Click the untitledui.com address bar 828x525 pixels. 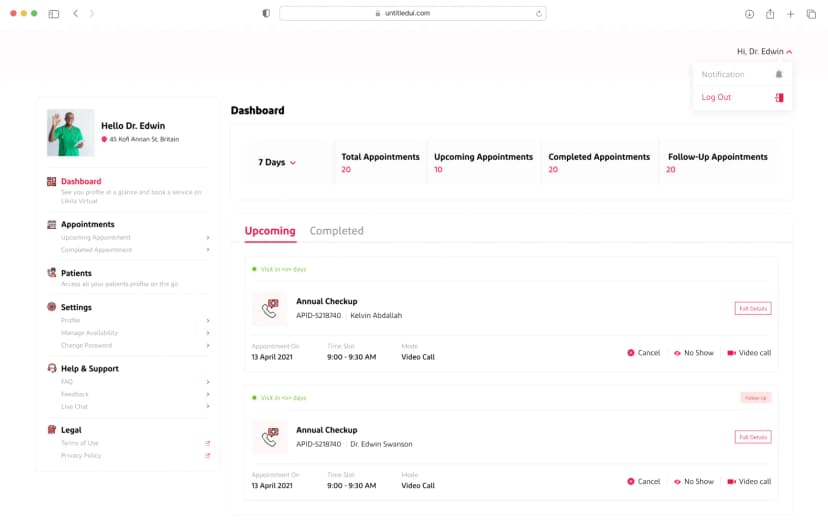412,13
